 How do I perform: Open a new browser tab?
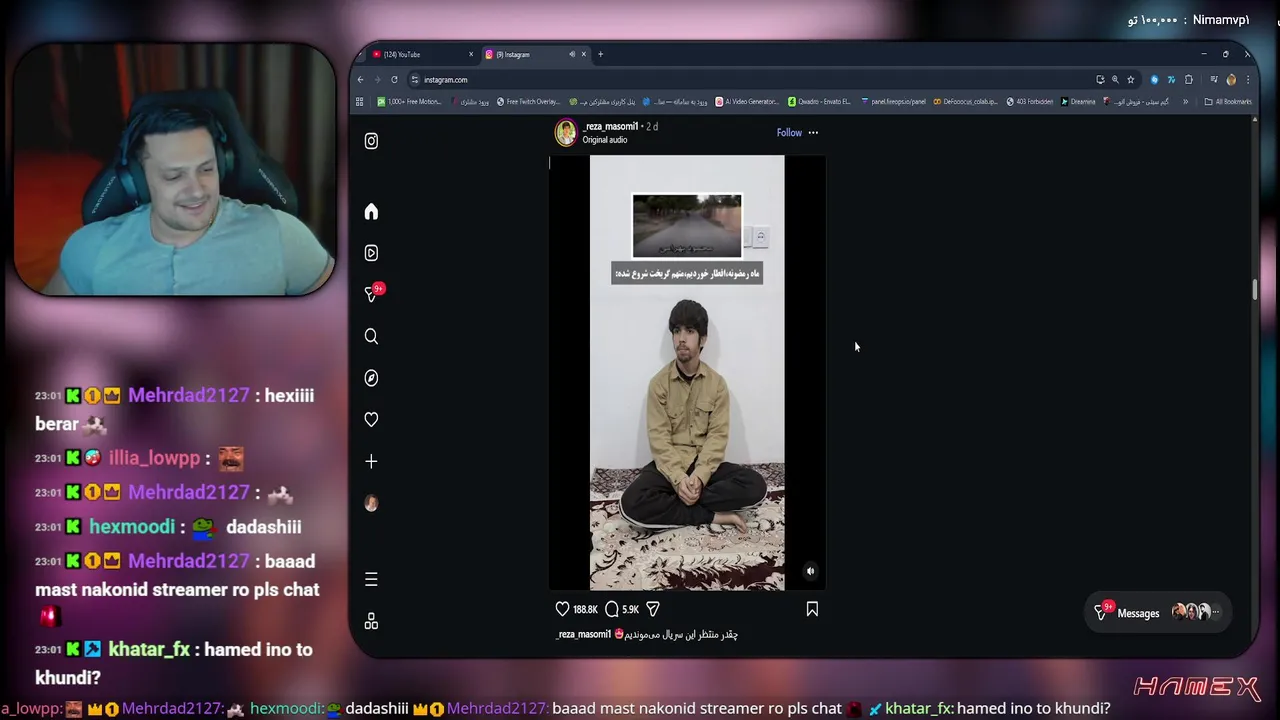[600, 54]
